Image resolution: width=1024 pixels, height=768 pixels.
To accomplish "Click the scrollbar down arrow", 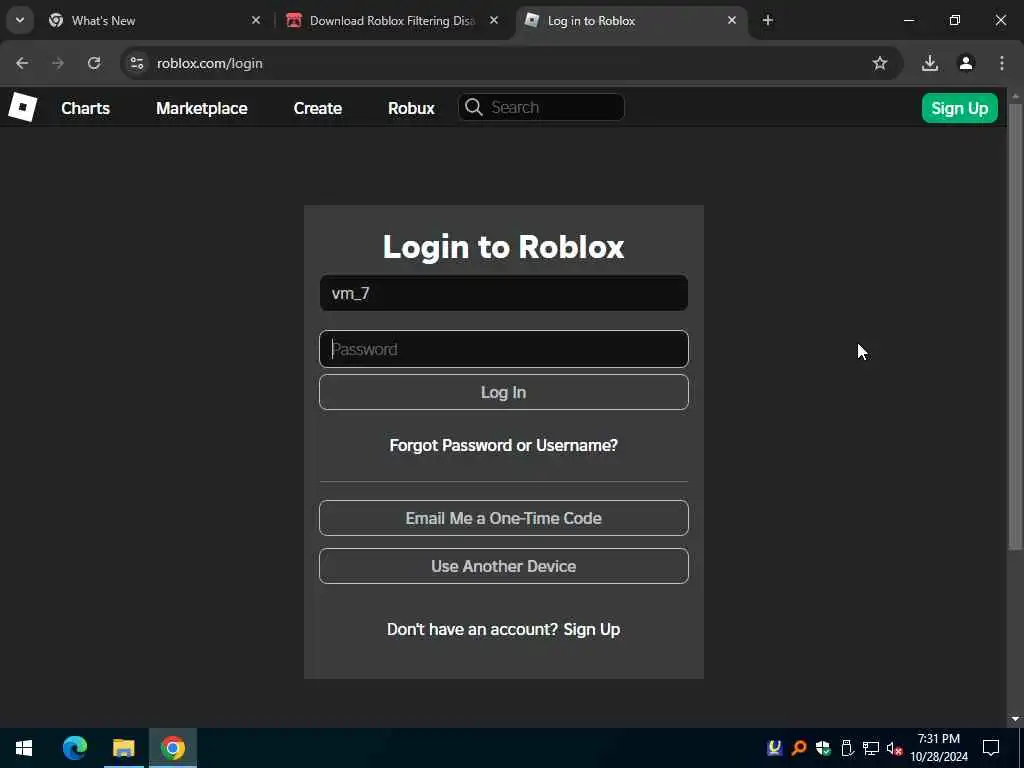I will (1015, 719).
